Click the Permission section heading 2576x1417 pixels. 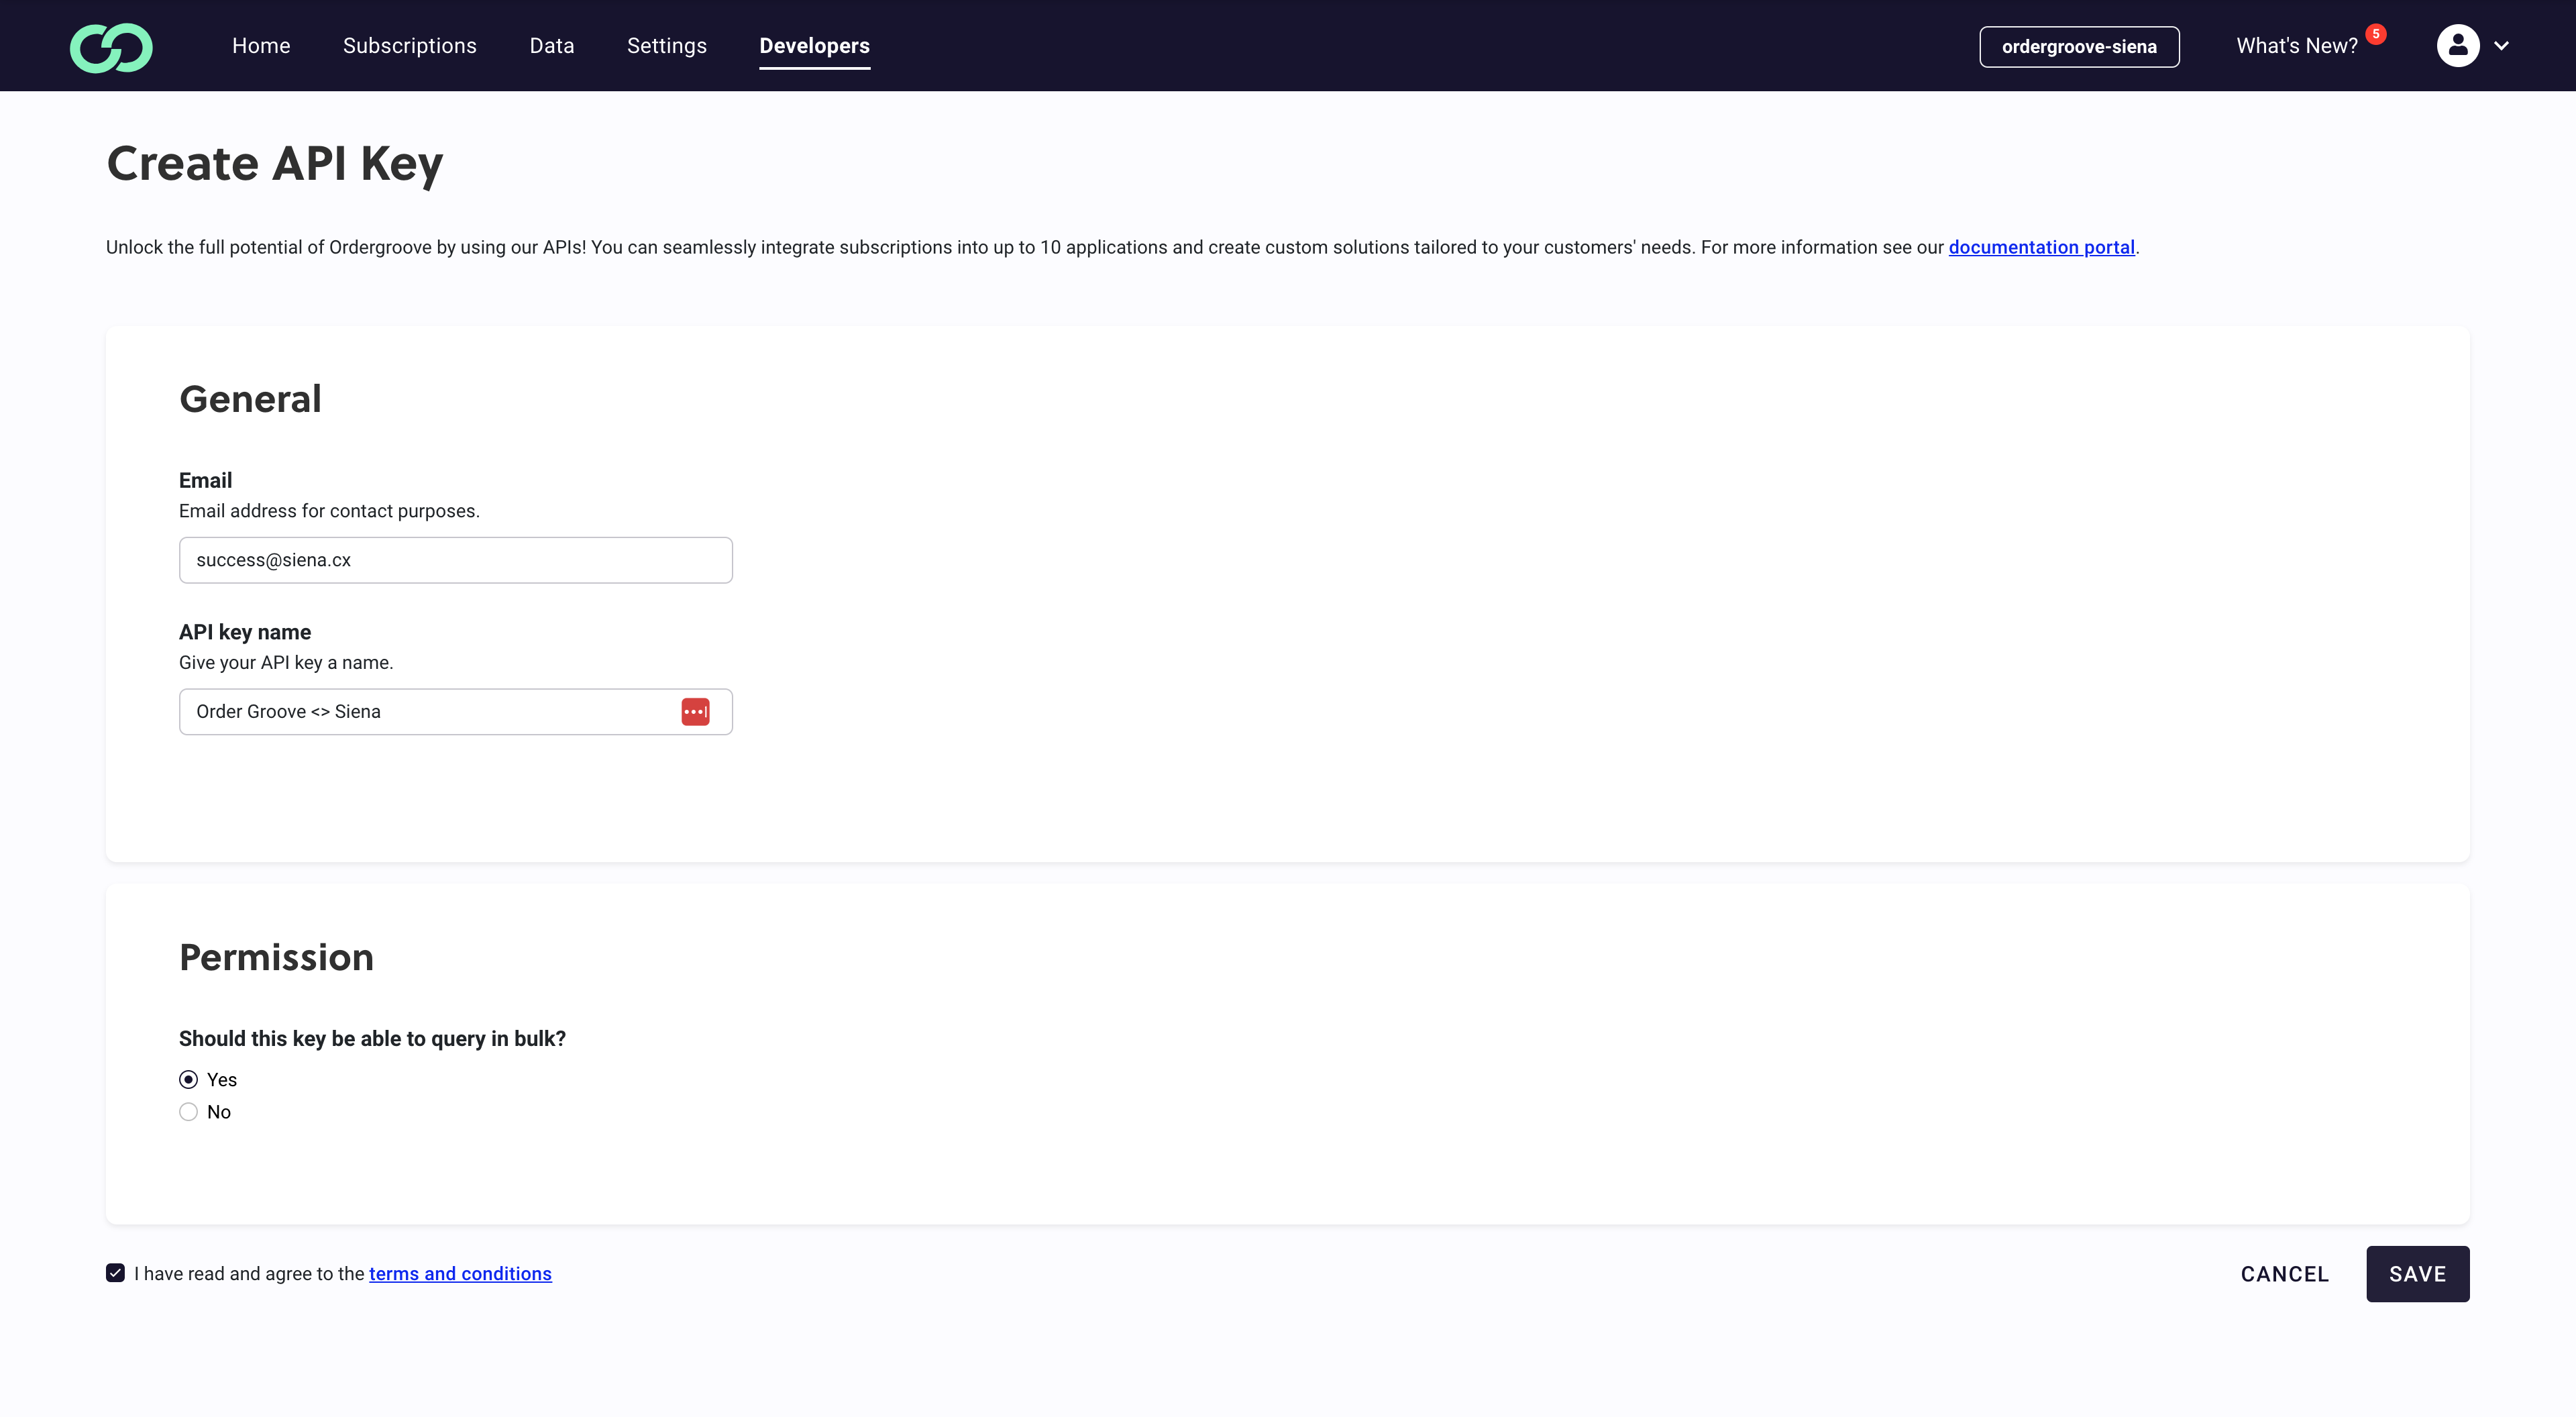[276, 957]
